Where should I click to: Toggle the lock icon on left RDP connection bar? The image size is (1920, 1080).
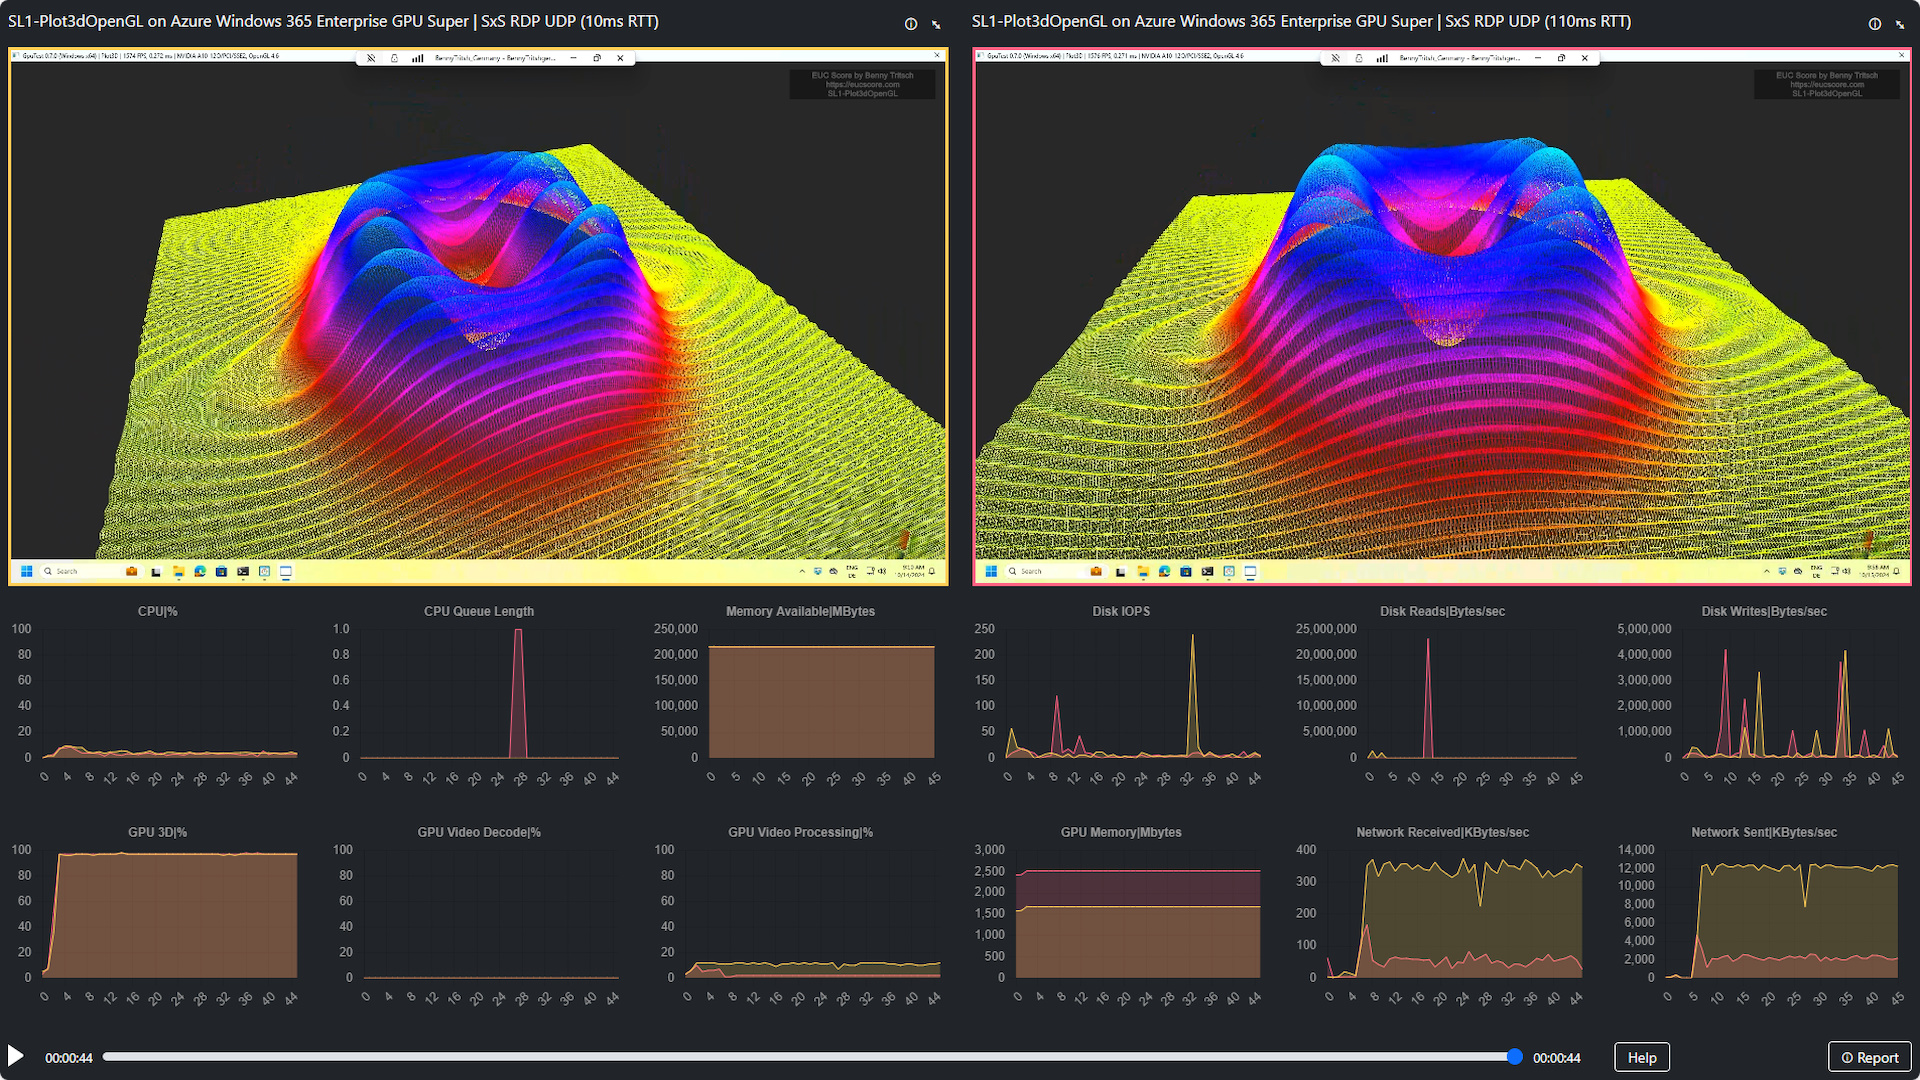pyautogui.click(x=394, y=58)
